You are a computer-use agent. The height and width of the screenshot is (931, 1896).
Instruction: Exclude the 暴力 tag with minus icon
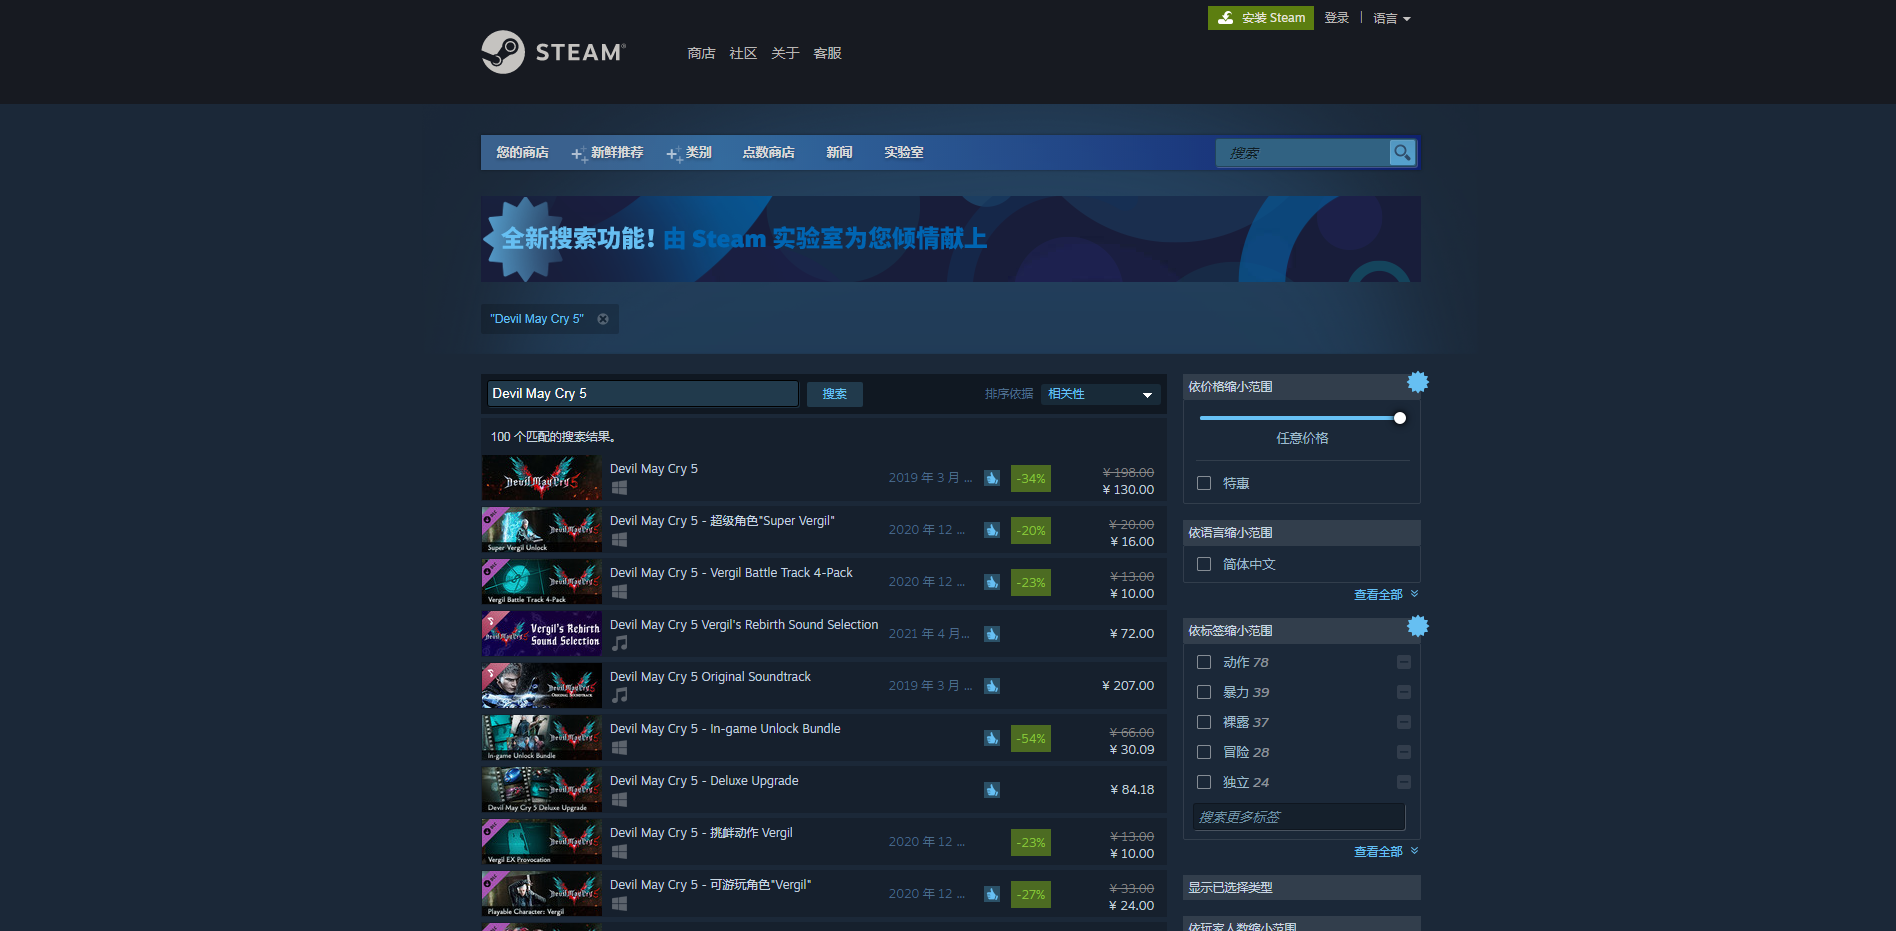pos(1404,692)
